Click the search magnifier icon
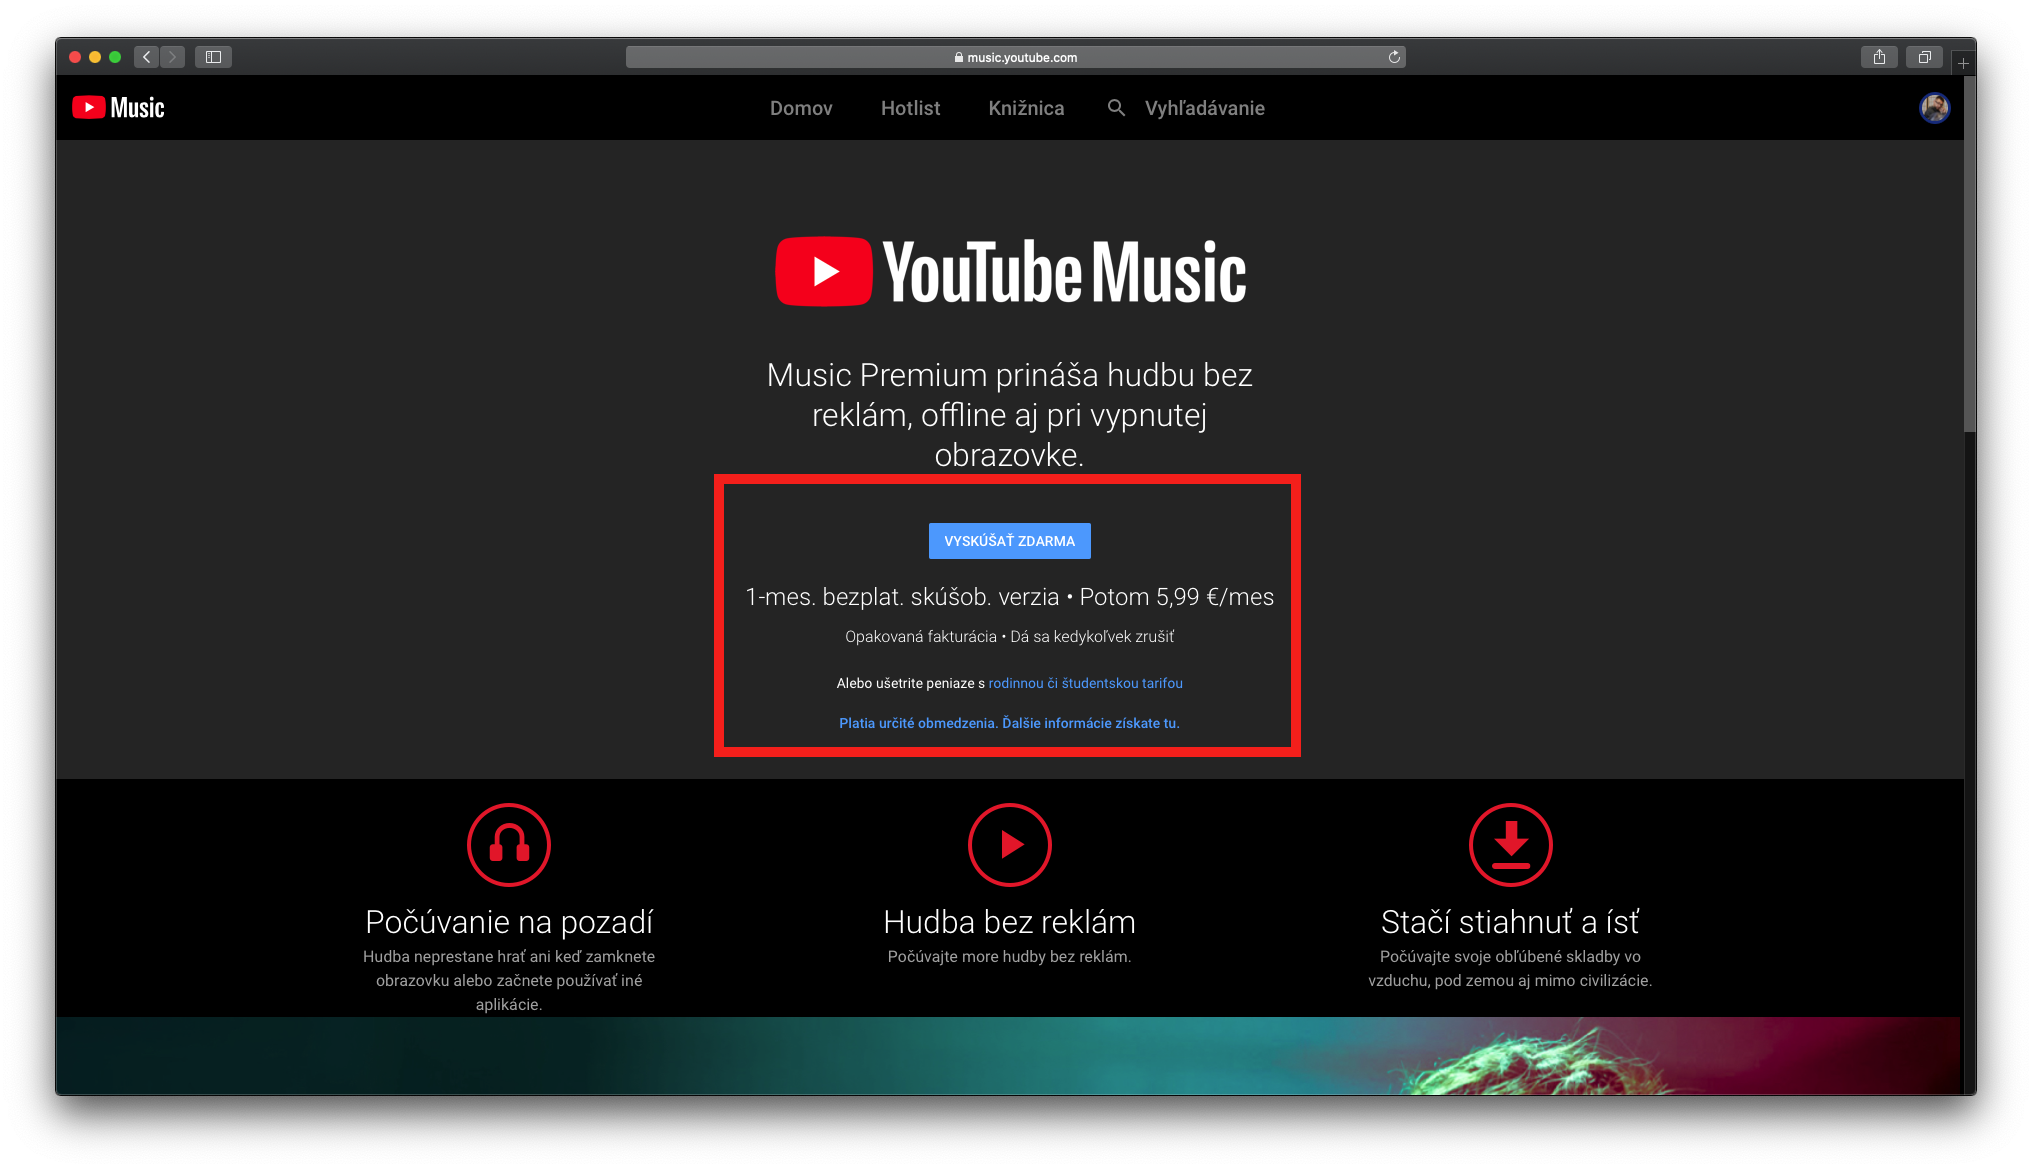2032x1169 pixels. click(1116, 107)
